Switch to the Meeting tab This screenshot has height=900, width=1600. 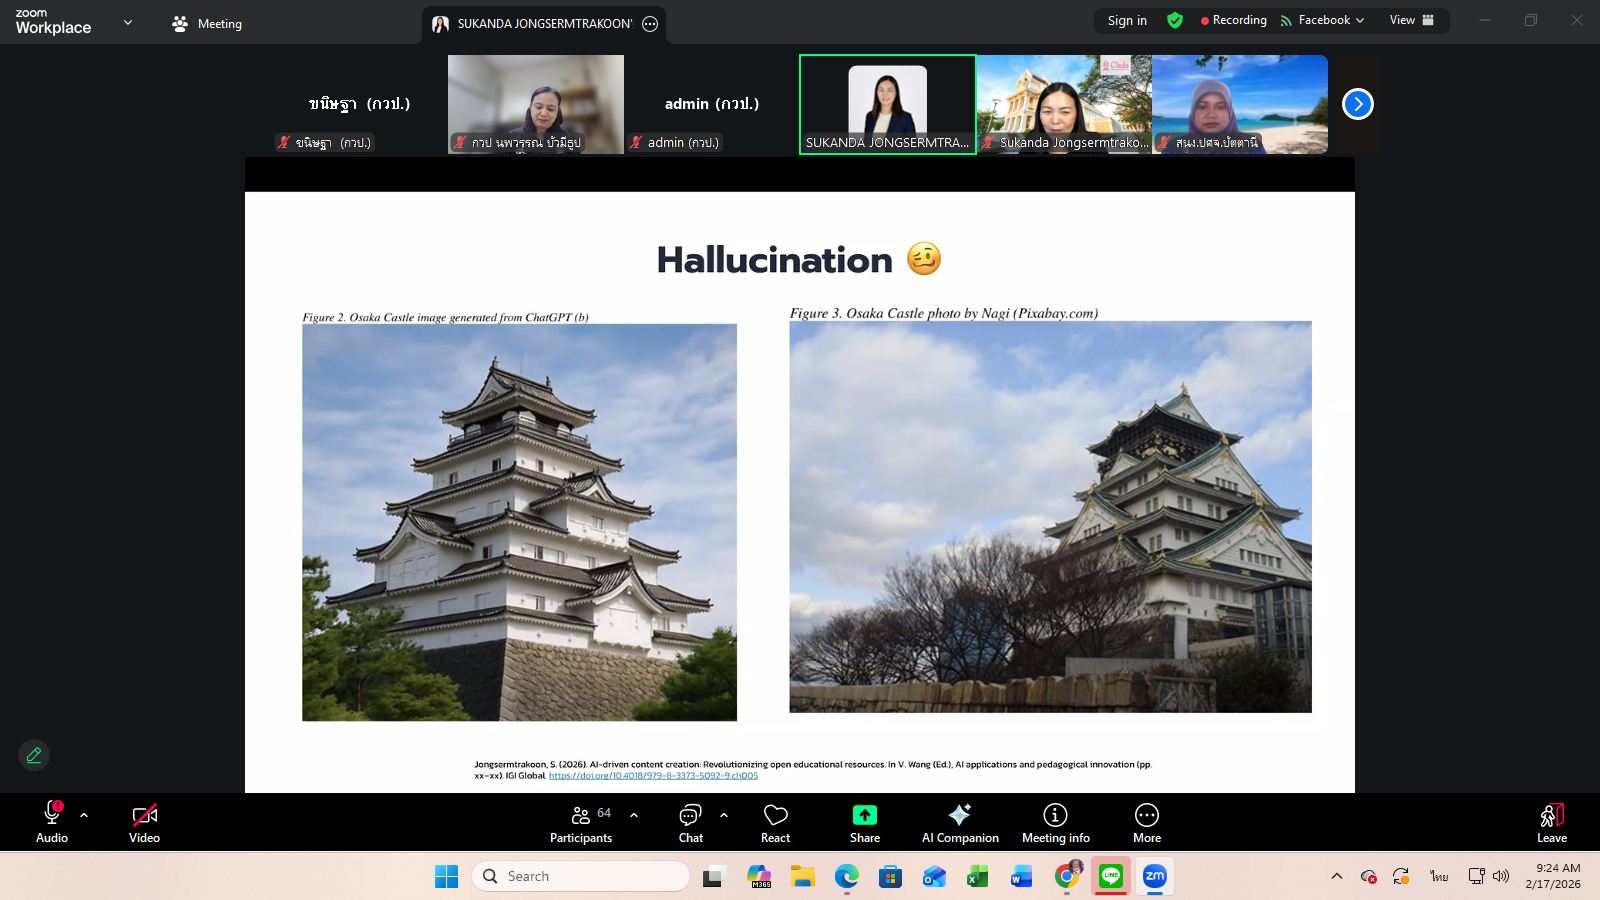208,23
